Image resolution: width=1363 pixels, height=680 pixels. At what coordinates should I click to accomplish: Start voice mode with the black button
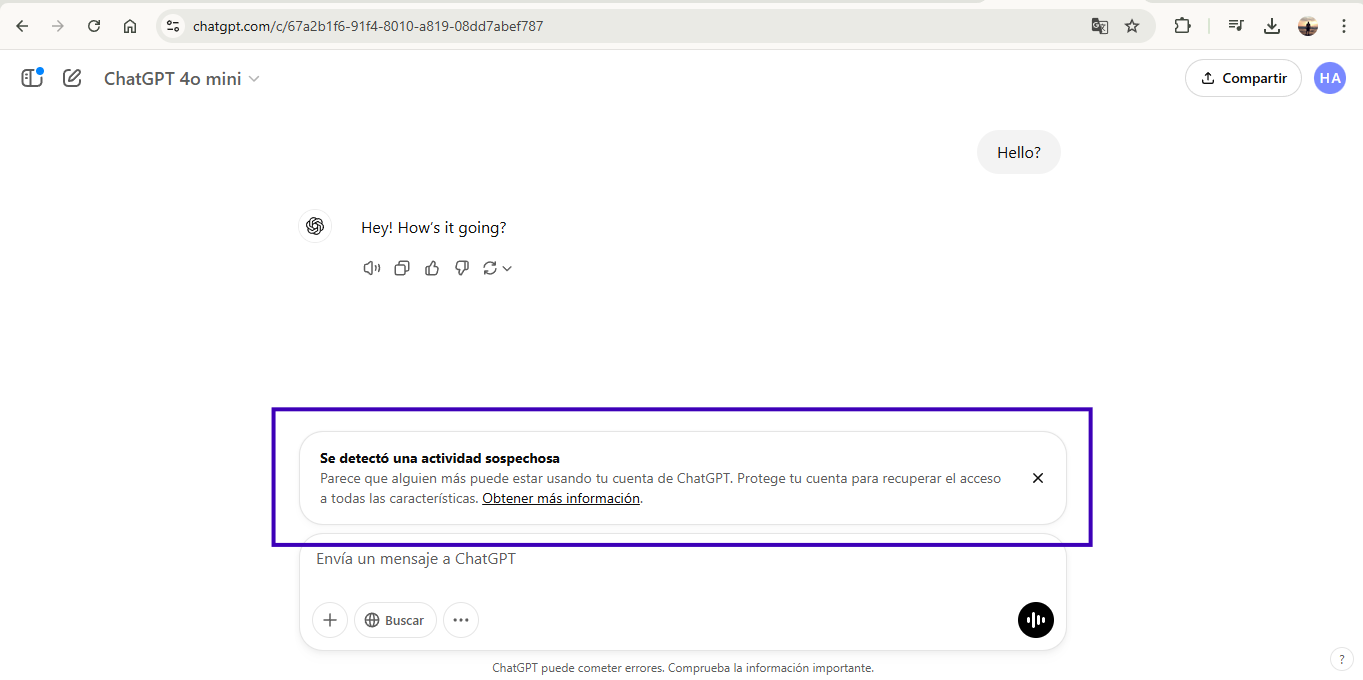coord(1036,620)
